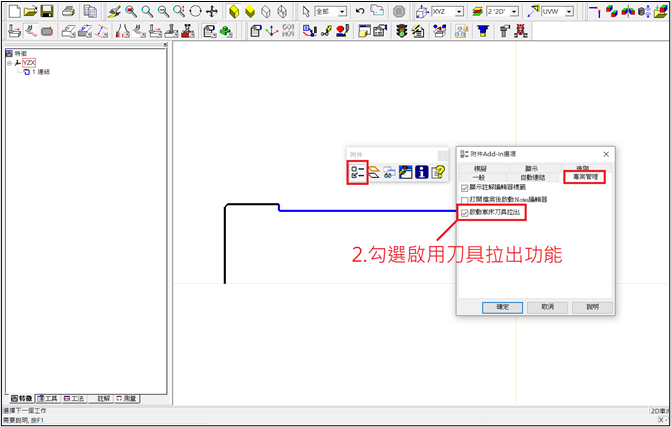
Task: Click the New document icon
Action: 13,11
